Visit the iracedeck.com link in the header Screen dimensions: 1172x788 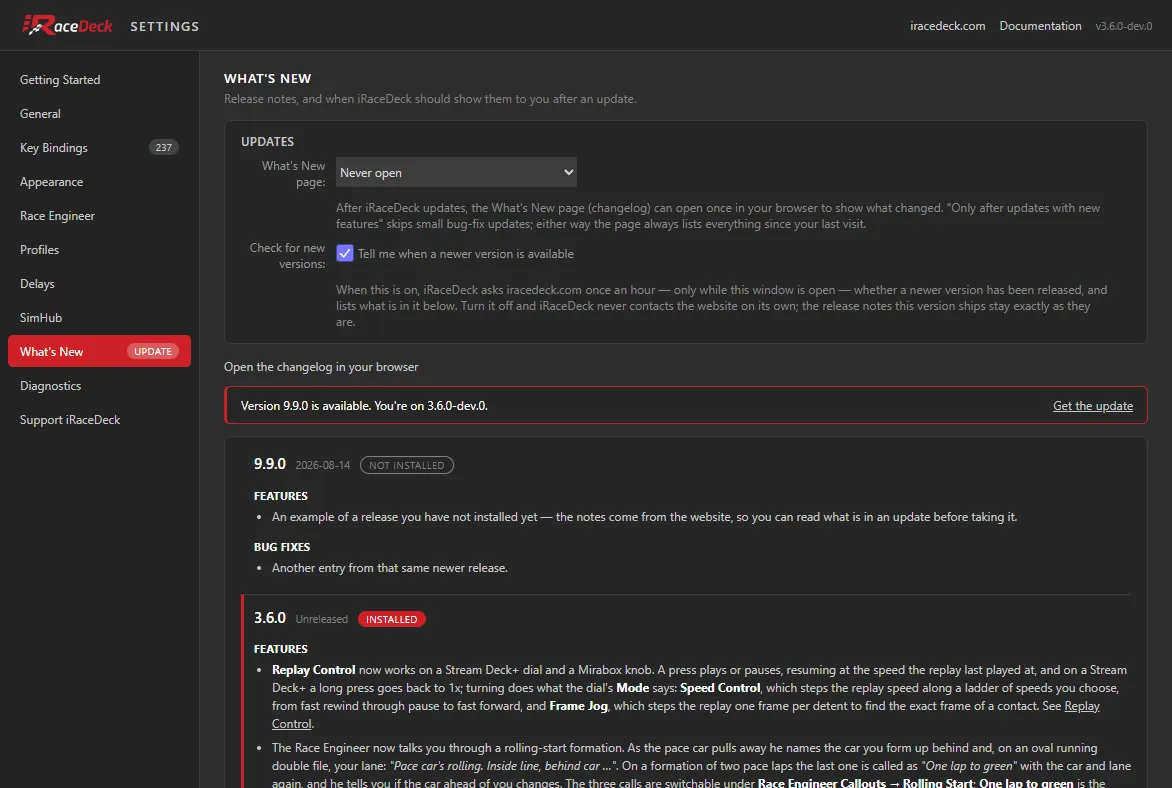[x=947, y=26]
